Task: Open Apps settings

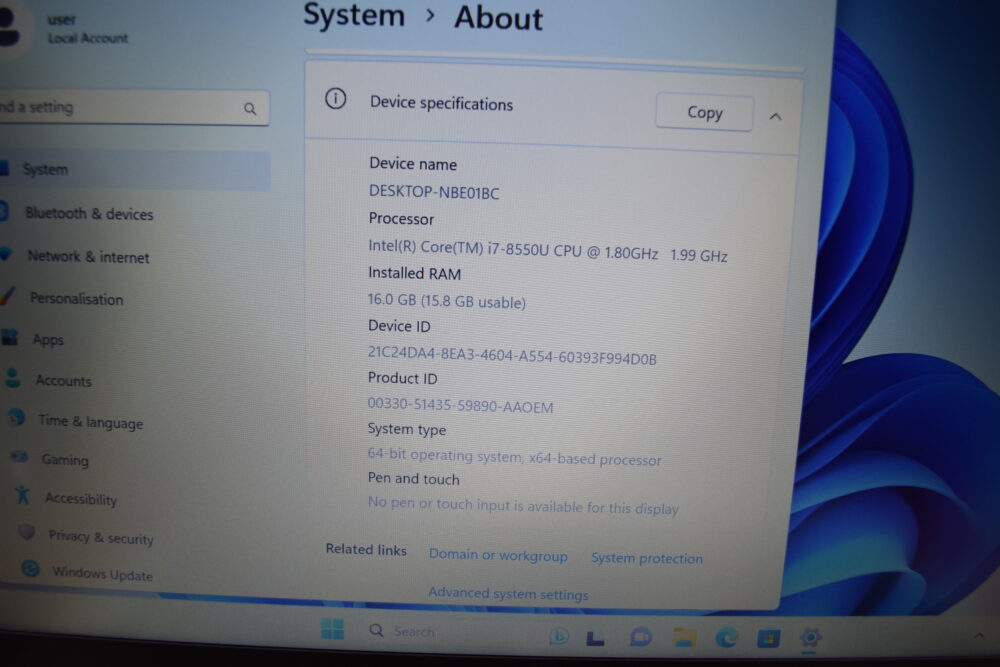Action: click(48, 339)
